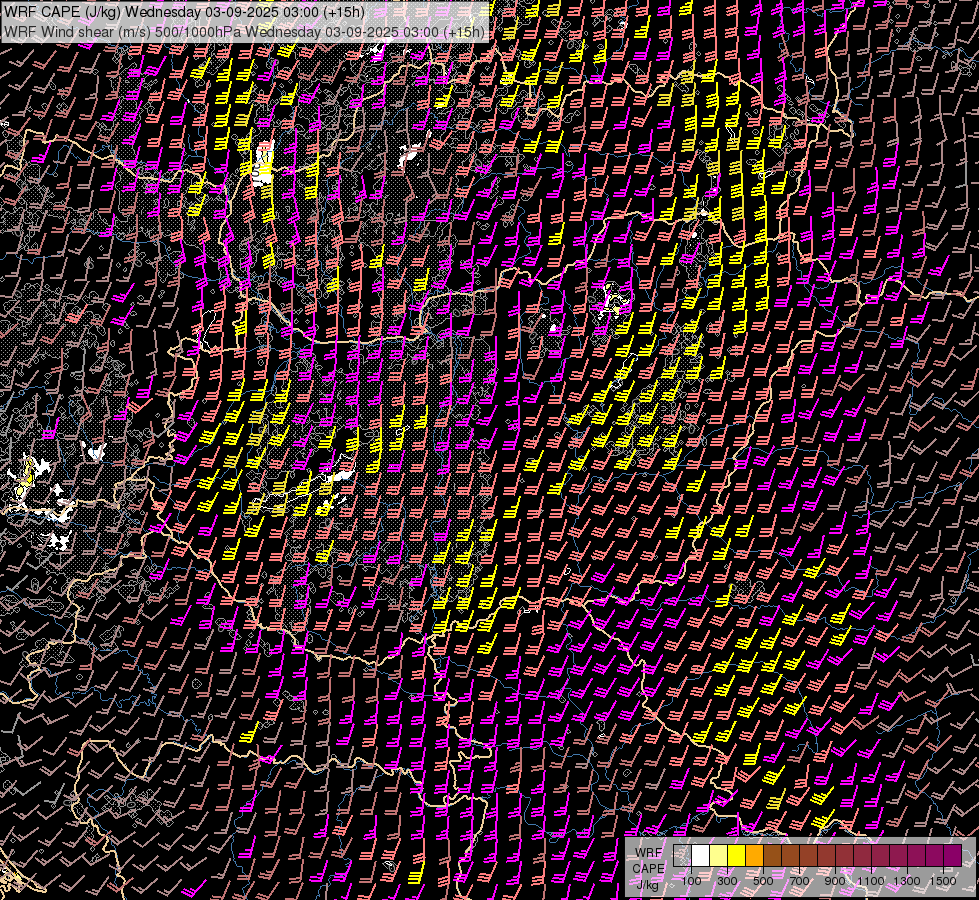Click the 100 legend value
Image resolution: width=979 pixels, height=900 pixels.
click(691, 881)
